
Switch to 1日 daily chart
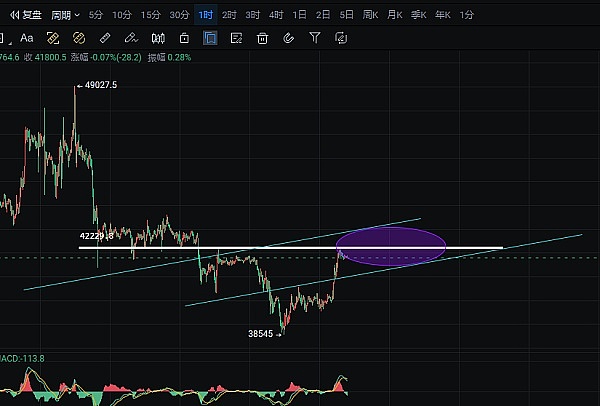point(299,15)
